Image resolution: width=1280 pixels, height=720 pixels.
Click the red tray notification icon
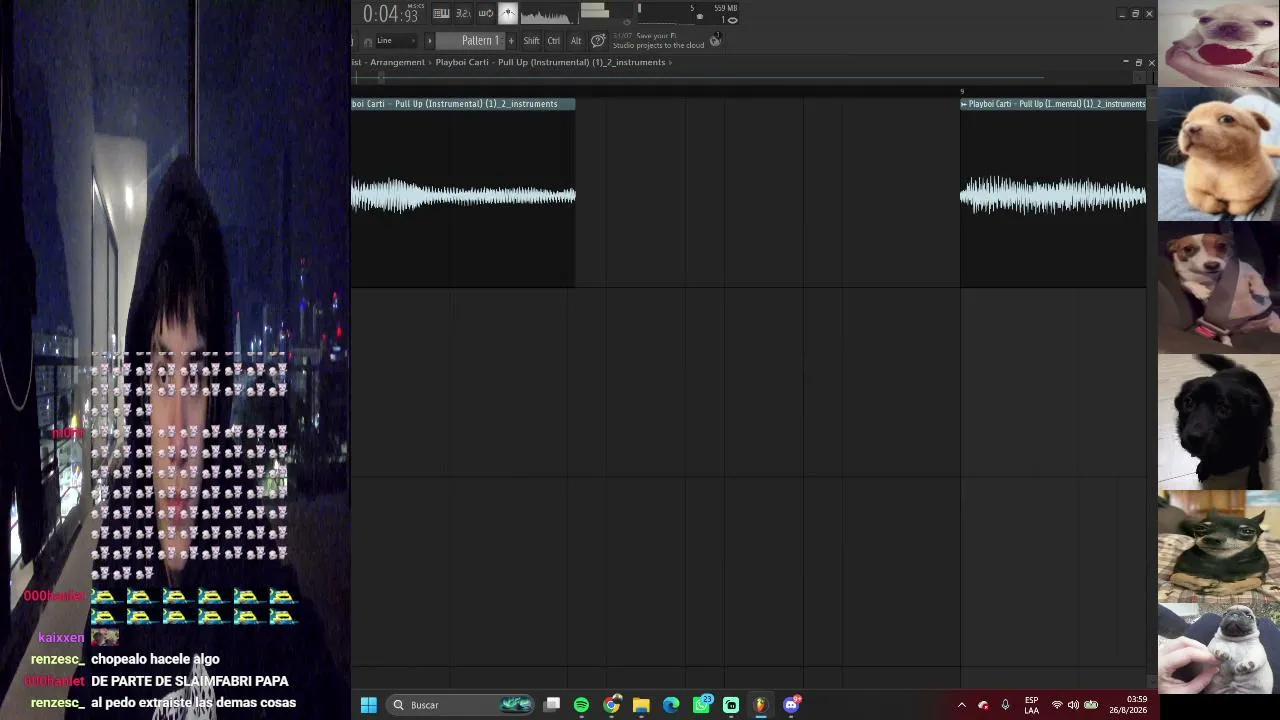[x=983, y=705]
